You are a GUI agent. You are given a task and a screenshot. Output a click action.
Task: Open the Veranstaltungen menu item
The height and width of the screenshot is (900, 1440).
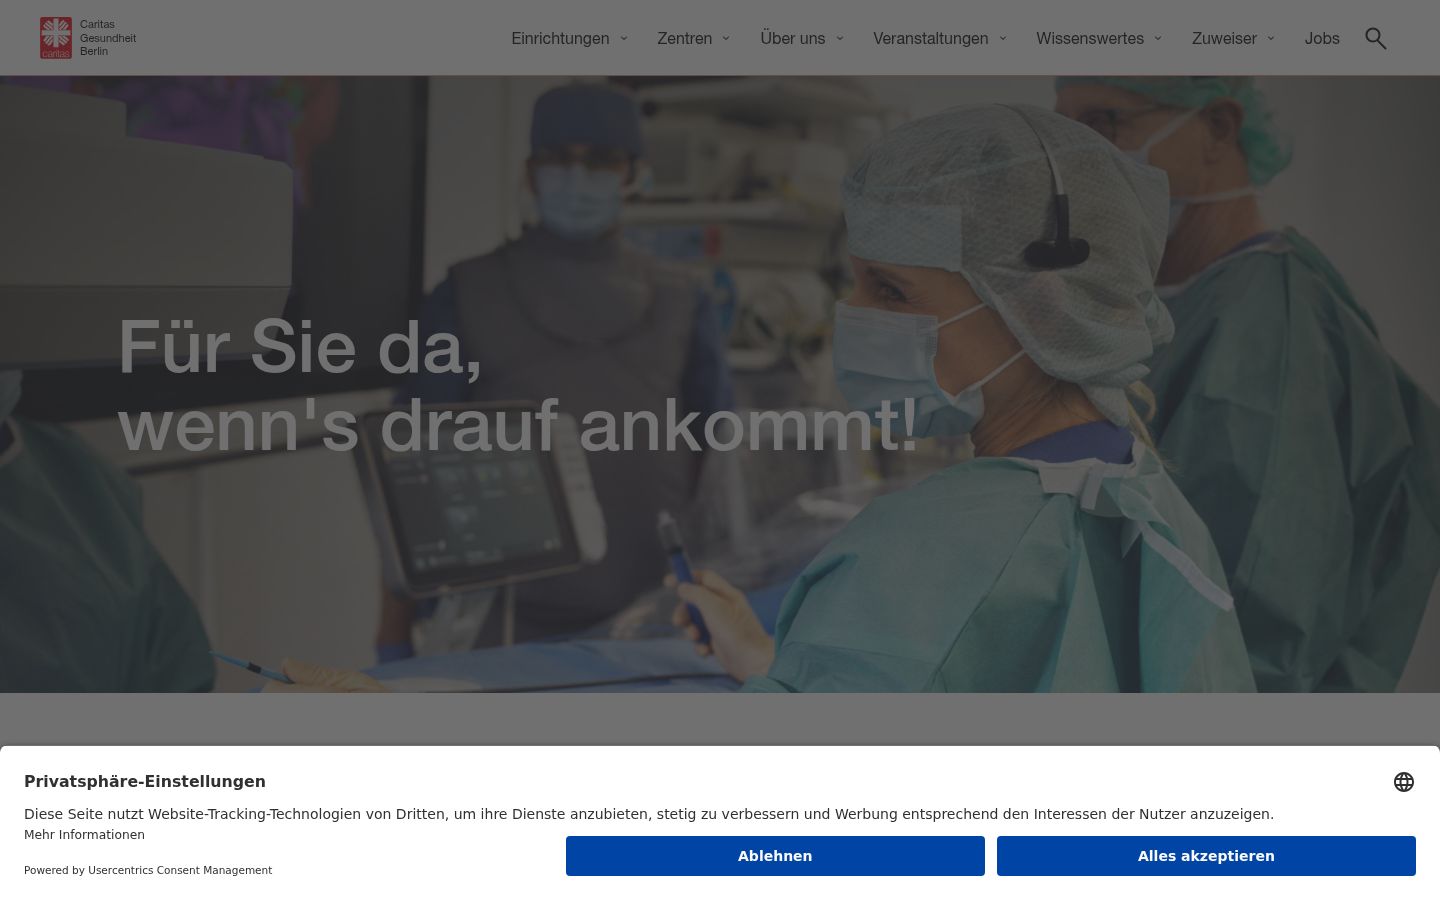[931, 38]
